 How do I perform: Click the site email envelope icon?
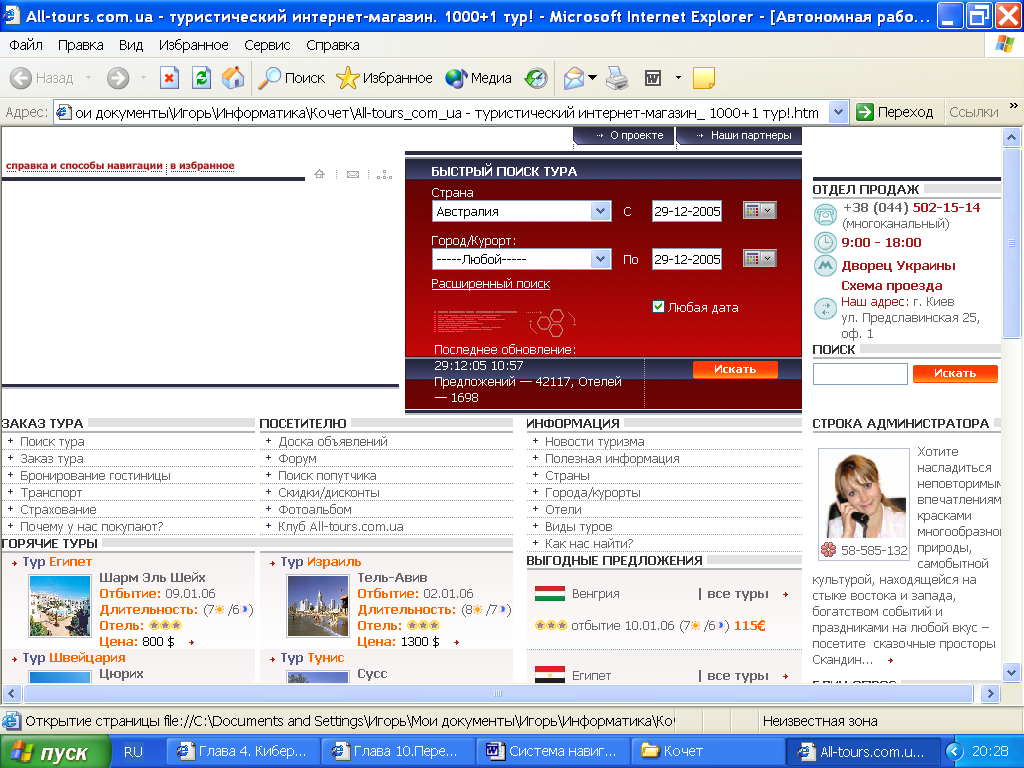[x=353, y=174]
